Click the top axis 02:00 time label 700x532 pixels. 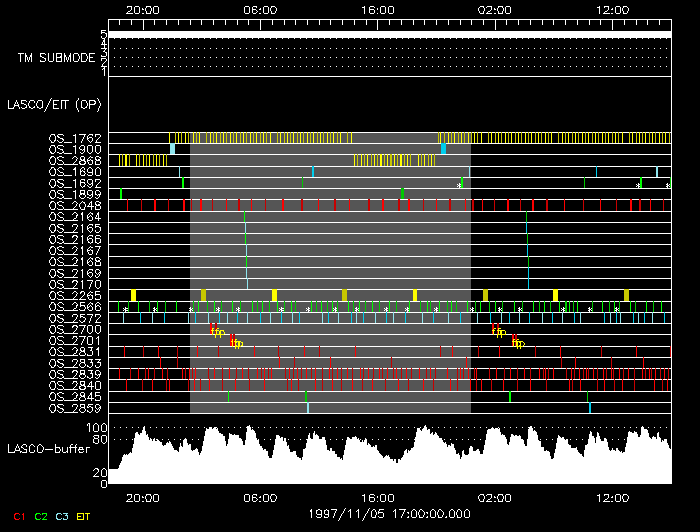click(495, 10)
